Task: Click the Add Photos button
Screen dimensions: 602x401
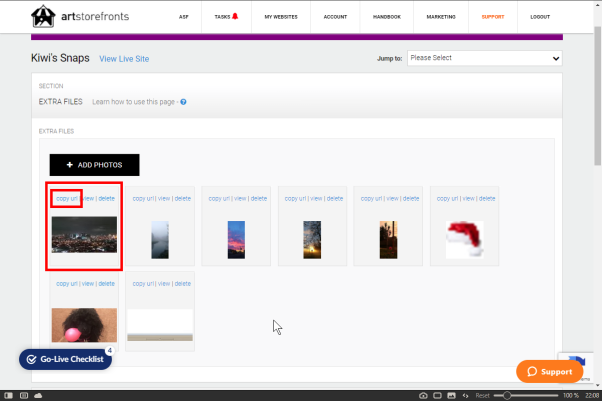Action: pyautogui.click(x=94, y=165)
